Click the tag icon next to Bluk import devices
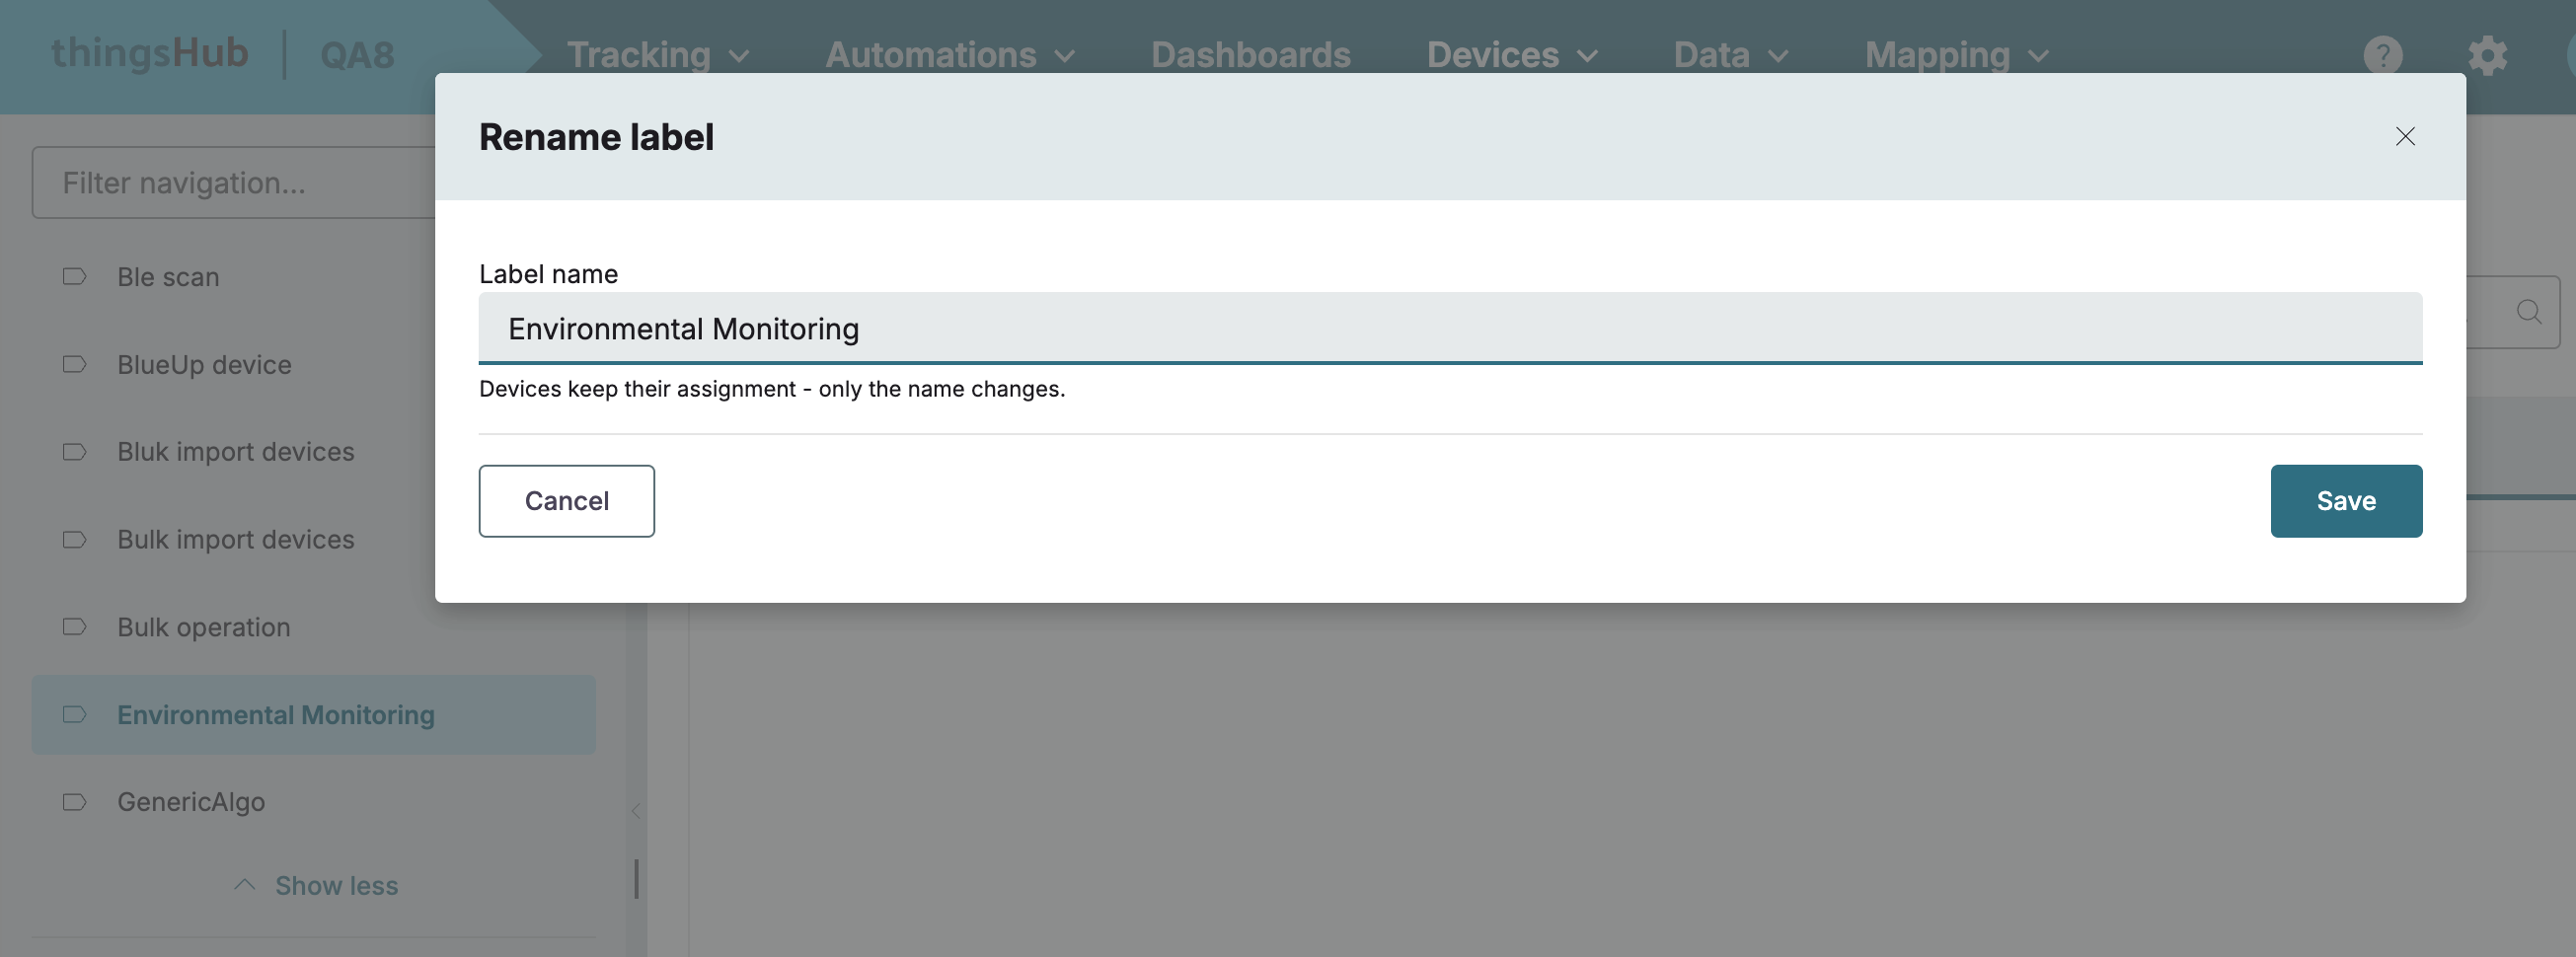 click(75, 452)
